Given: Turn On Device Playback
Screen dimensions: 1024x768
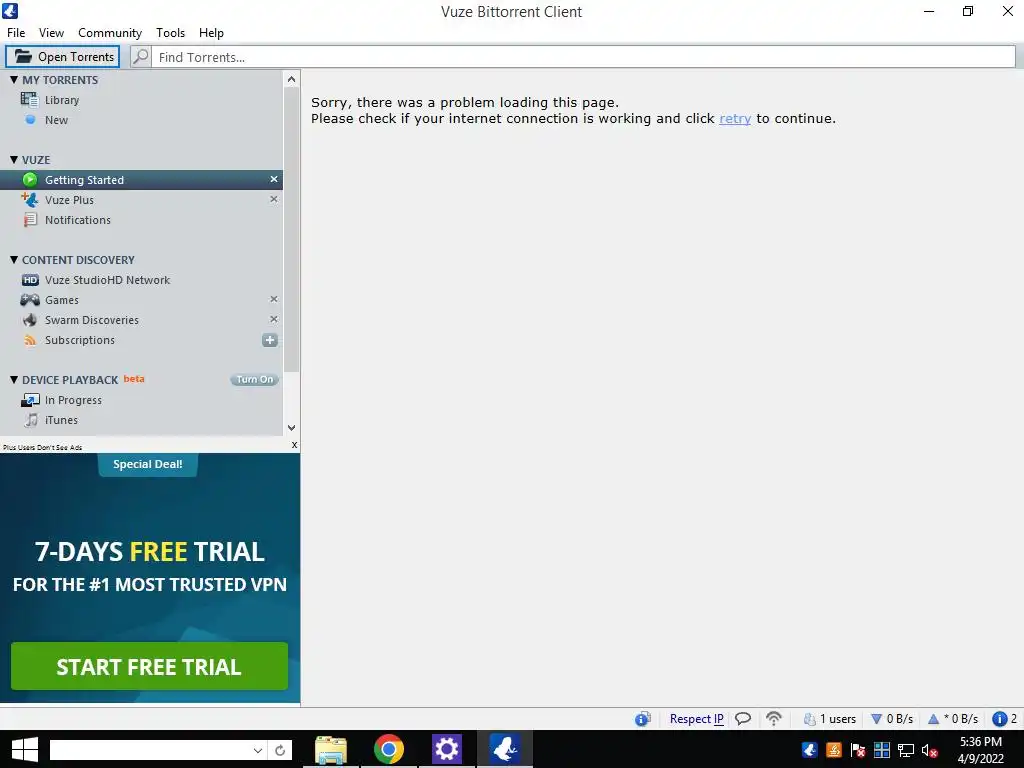Looking at the screenshot, I should [x=255, y=379].
